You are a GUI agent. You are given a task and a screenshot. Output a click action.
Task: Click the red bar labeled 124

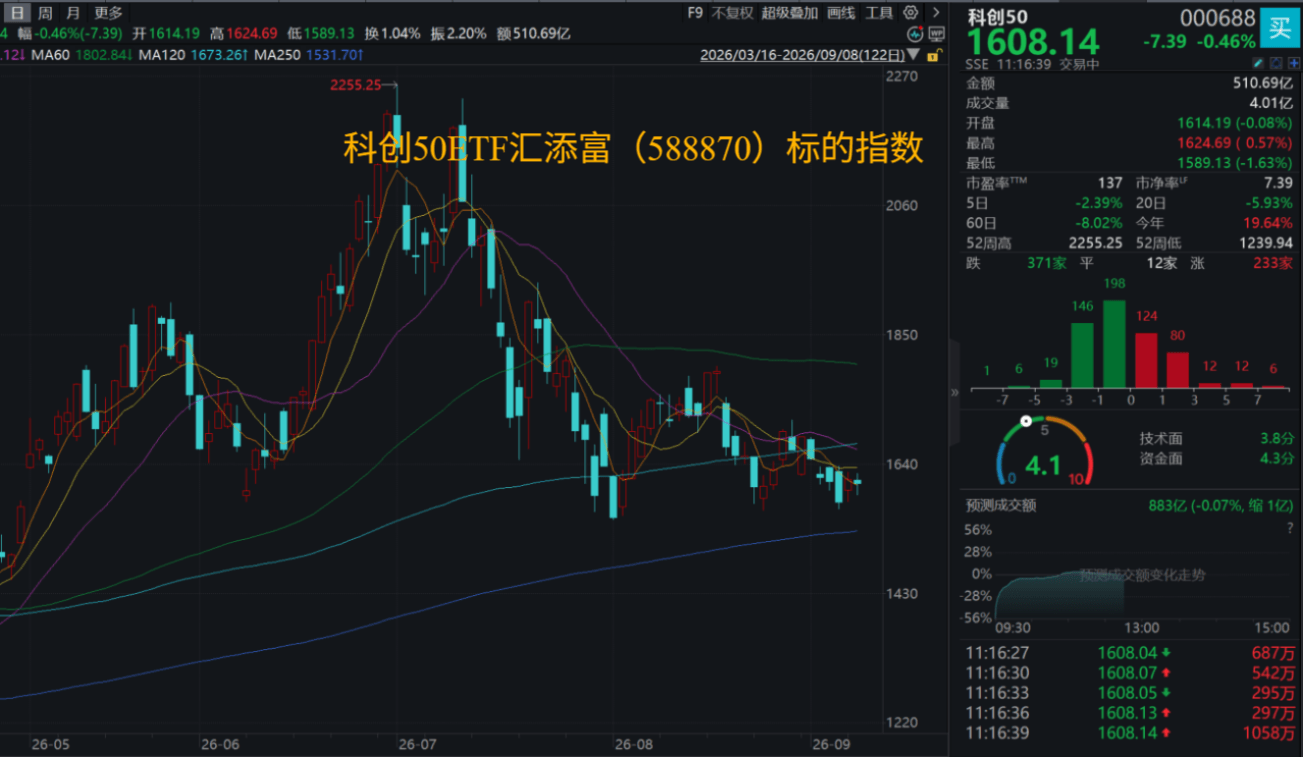pyautogui.click(x=1146, y=360)
